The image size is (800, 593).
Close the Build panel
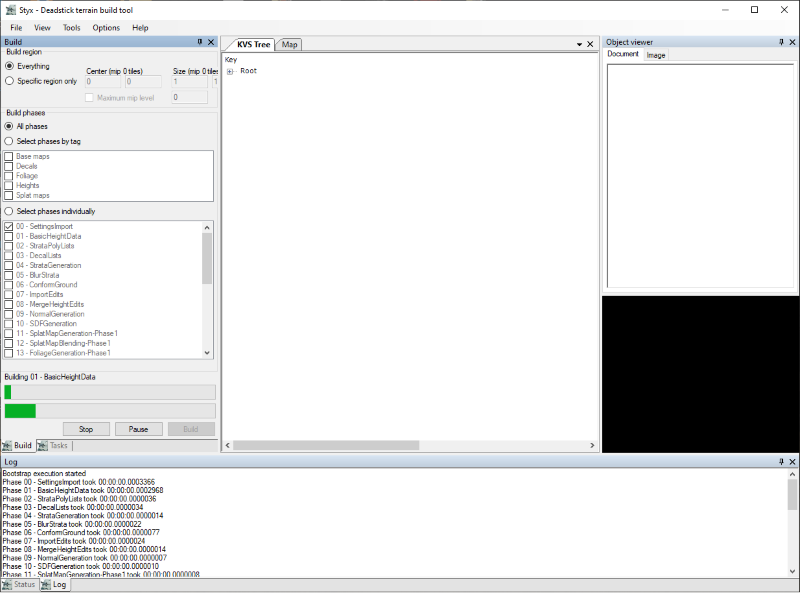211,42
